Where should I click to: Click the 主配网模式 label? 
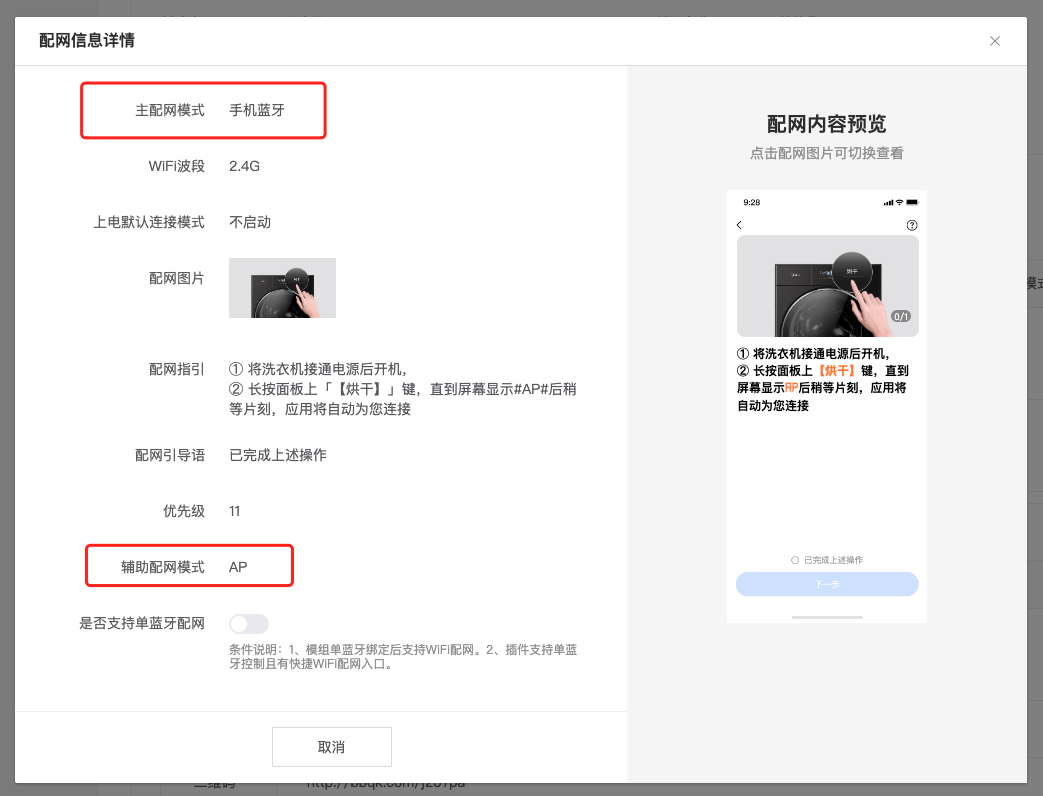tap(170, 110)
